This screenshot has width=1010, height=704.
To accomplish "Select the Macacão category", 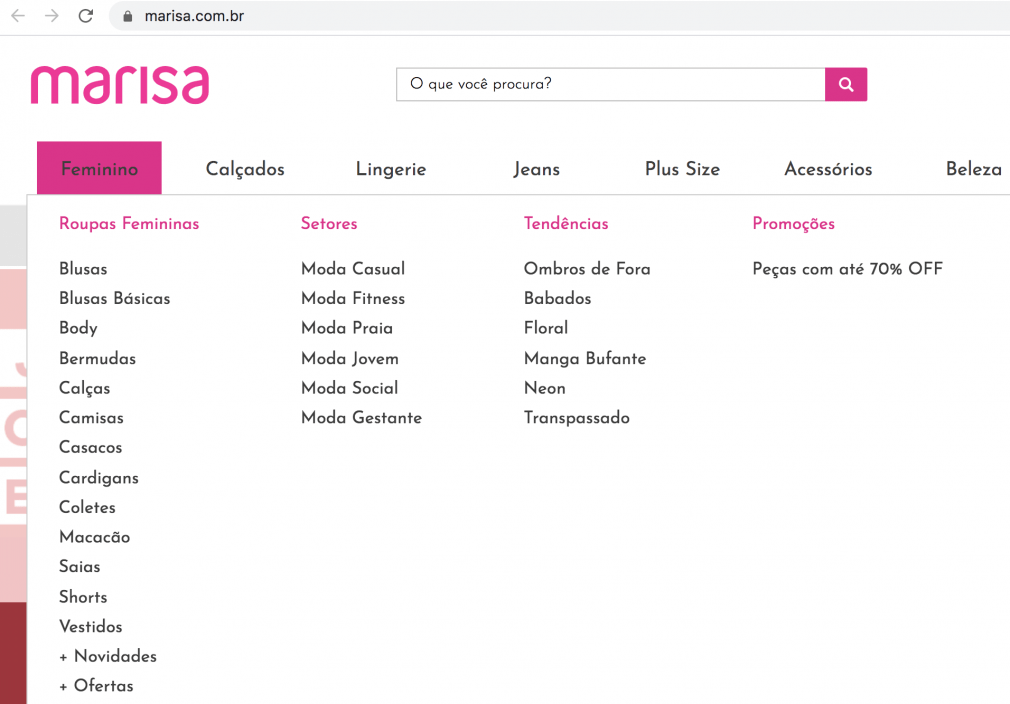I will click(94, 537).
